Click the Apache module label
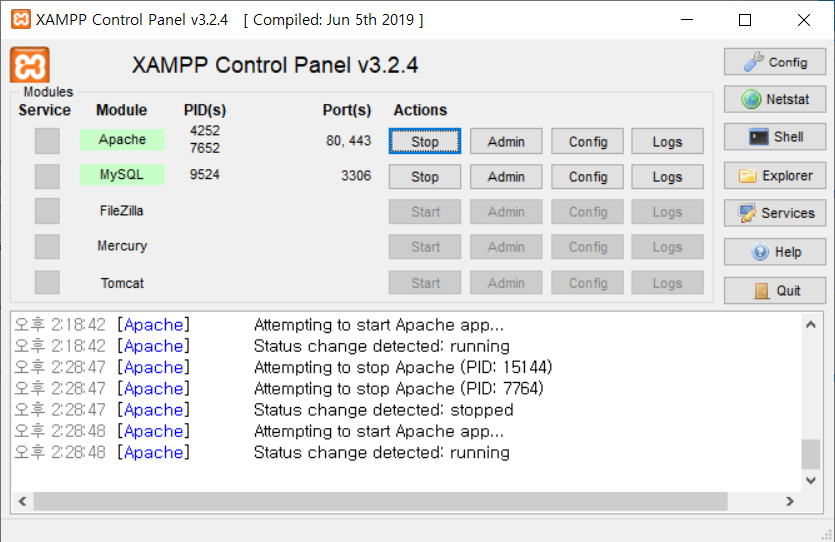Screen dimensions: 835x542 [122, 139]
